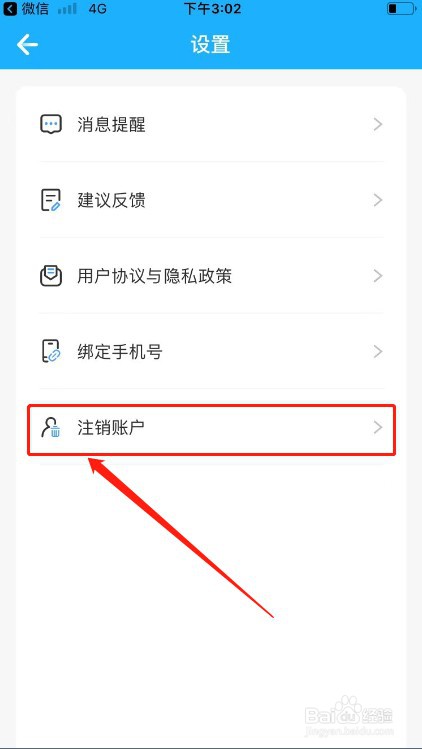Expand 用户协议与隐私政策 via its chevron
This screenshot has width=422, height=749.
[x=378, y=276]
